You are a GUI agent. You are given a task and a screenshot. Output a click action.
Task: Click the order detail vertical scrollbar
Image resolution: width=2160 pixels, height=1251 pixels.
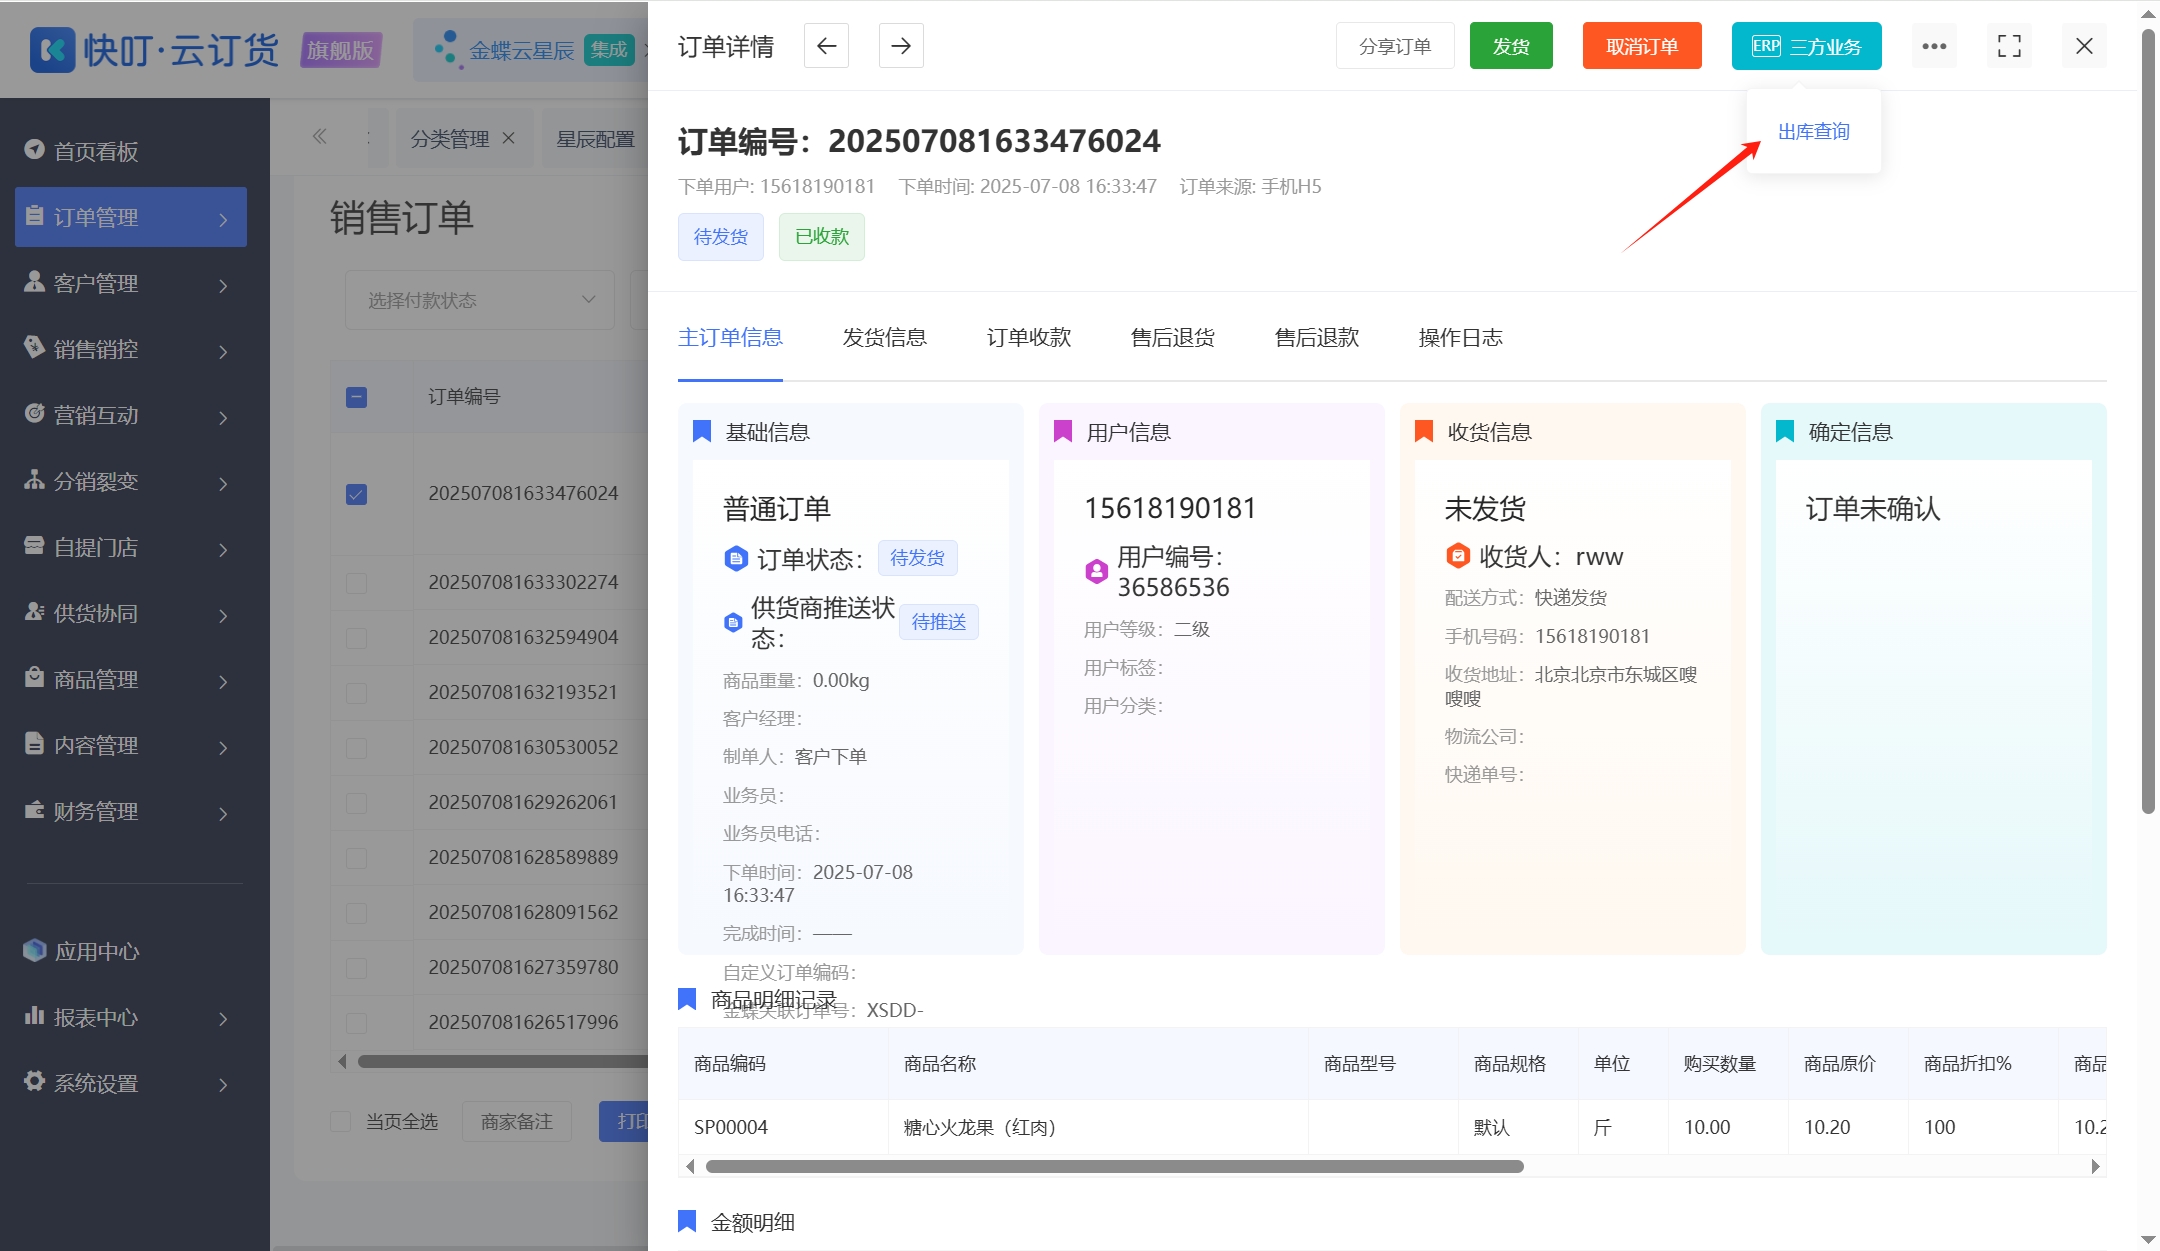(x=2148, y=420)
